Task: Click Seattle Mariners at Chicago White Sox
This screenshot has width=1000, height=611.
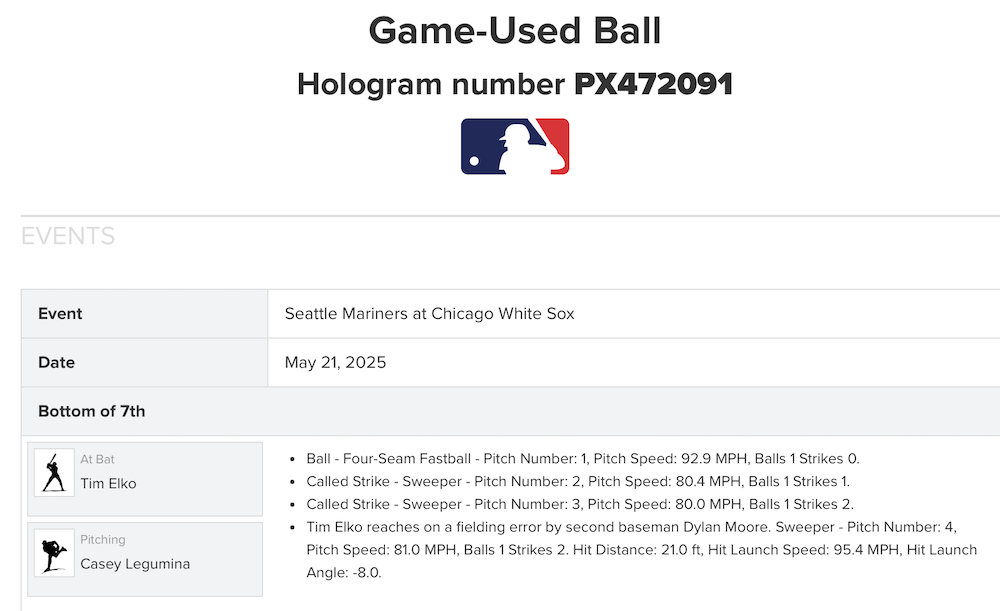Action: pos(430,314)
